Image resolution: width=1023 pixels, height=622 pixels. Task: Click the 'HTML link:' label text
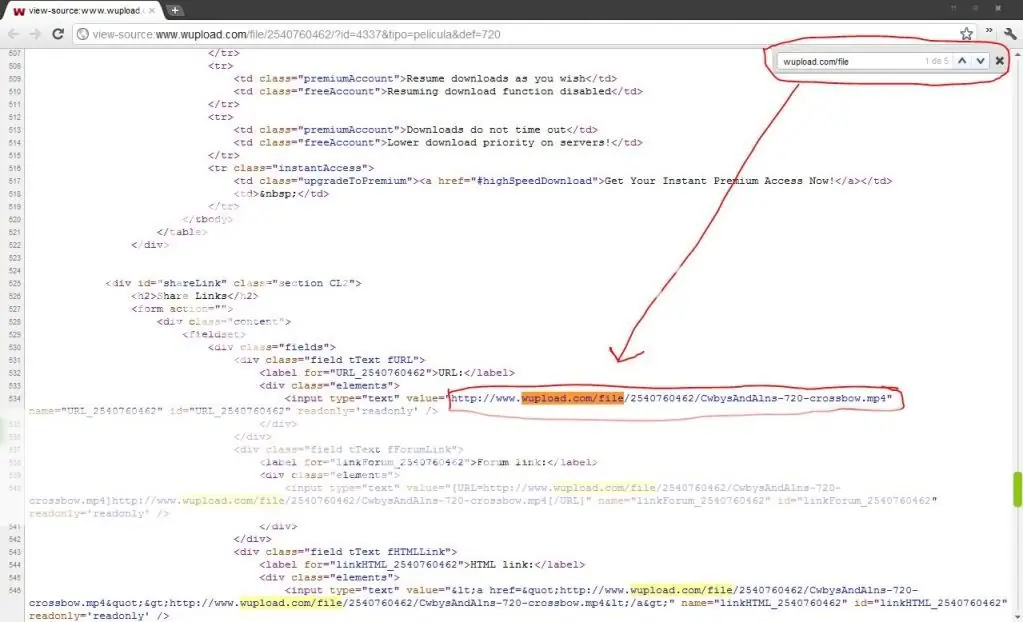point(502,565)
